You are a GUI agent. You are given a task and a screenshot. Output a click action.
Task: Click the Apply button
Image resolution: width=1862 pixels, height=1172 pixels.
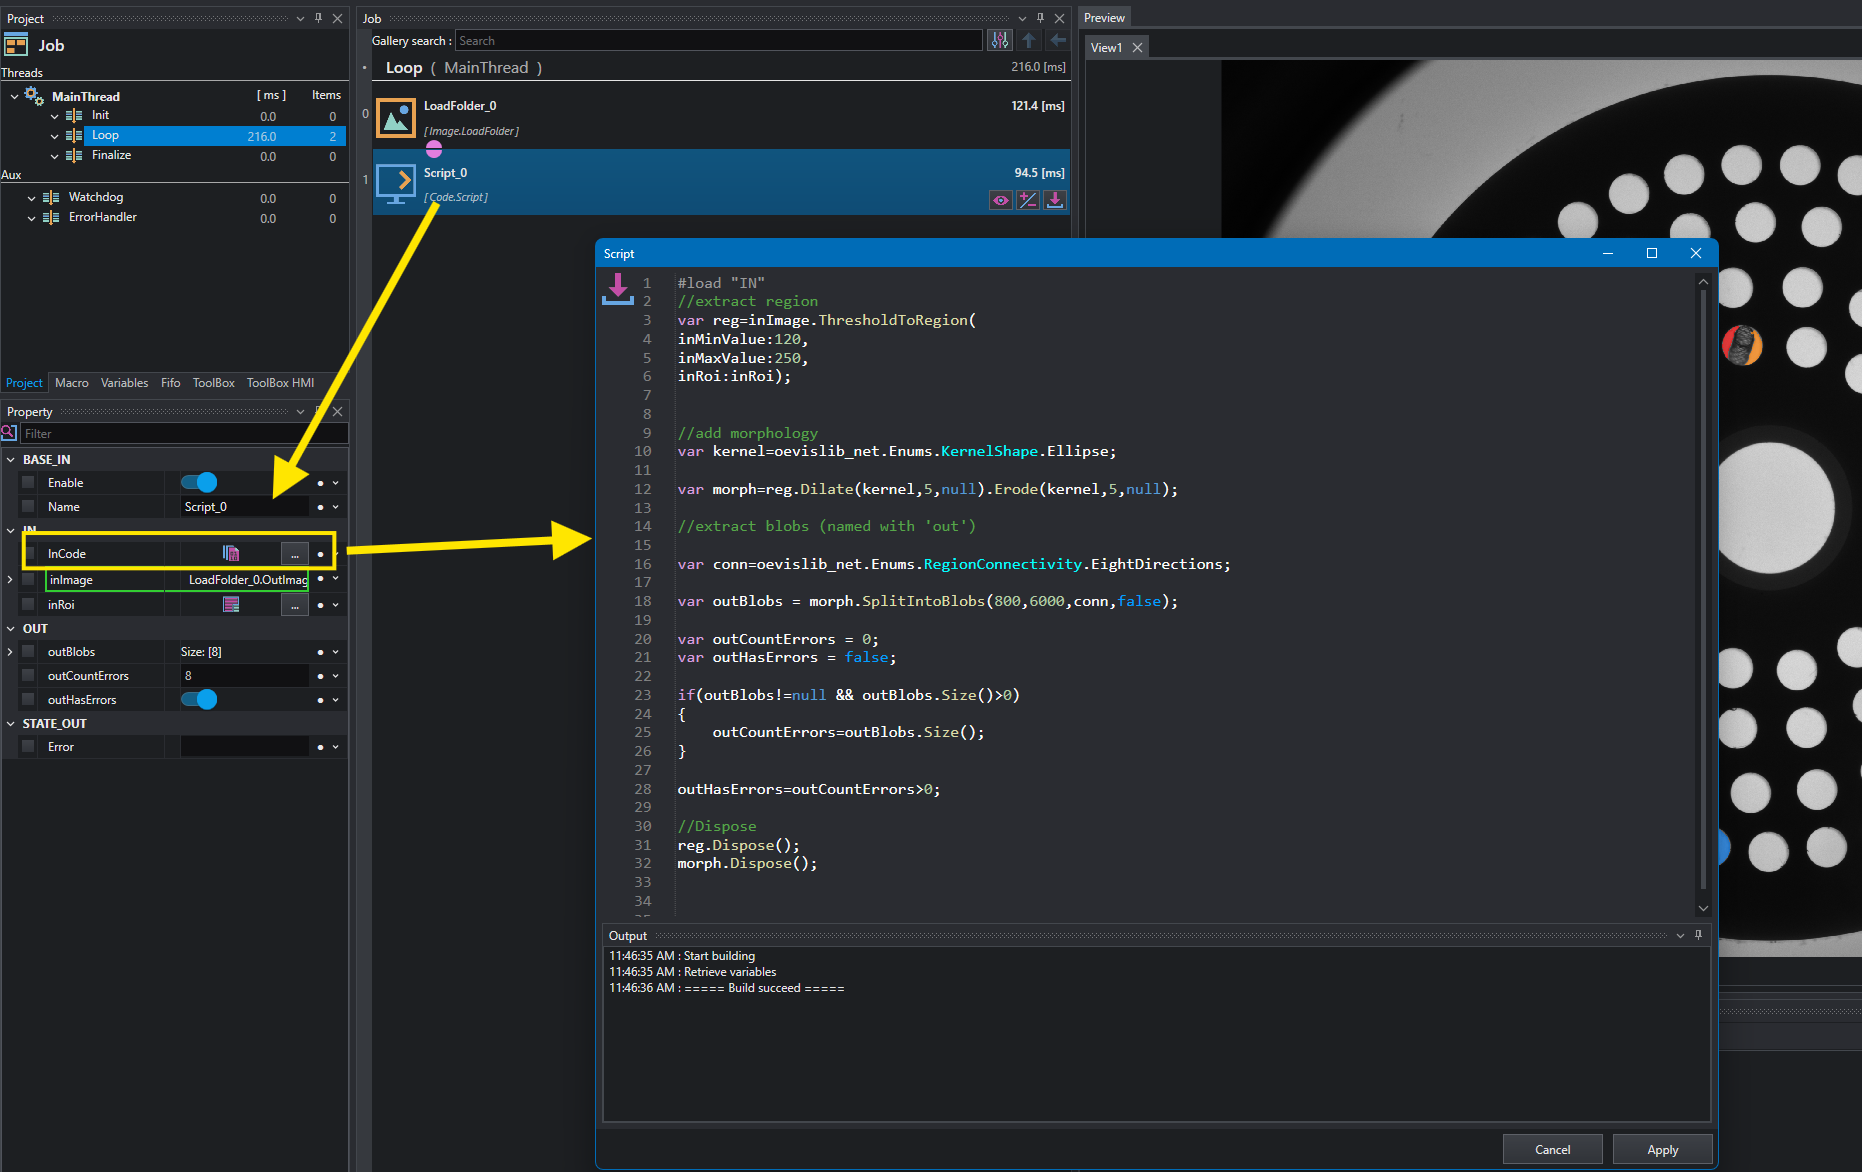click(1662, 1150)
